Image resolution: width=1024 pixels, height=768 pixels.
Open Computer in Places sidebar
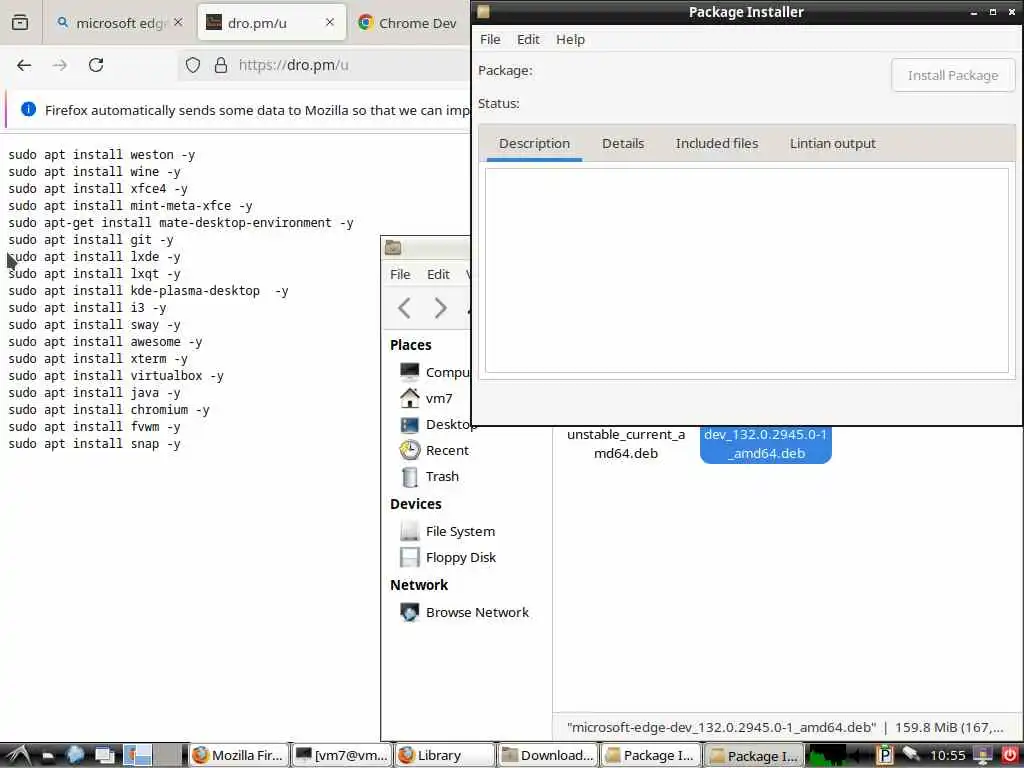[x=434, y=372]
